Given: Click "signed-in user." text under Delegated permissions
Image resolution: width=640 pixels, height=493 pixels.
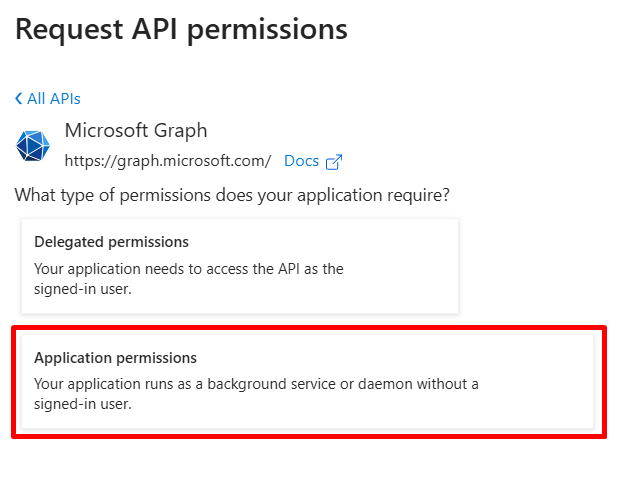Looking at the screenshot, I should [x=83, y=290].
